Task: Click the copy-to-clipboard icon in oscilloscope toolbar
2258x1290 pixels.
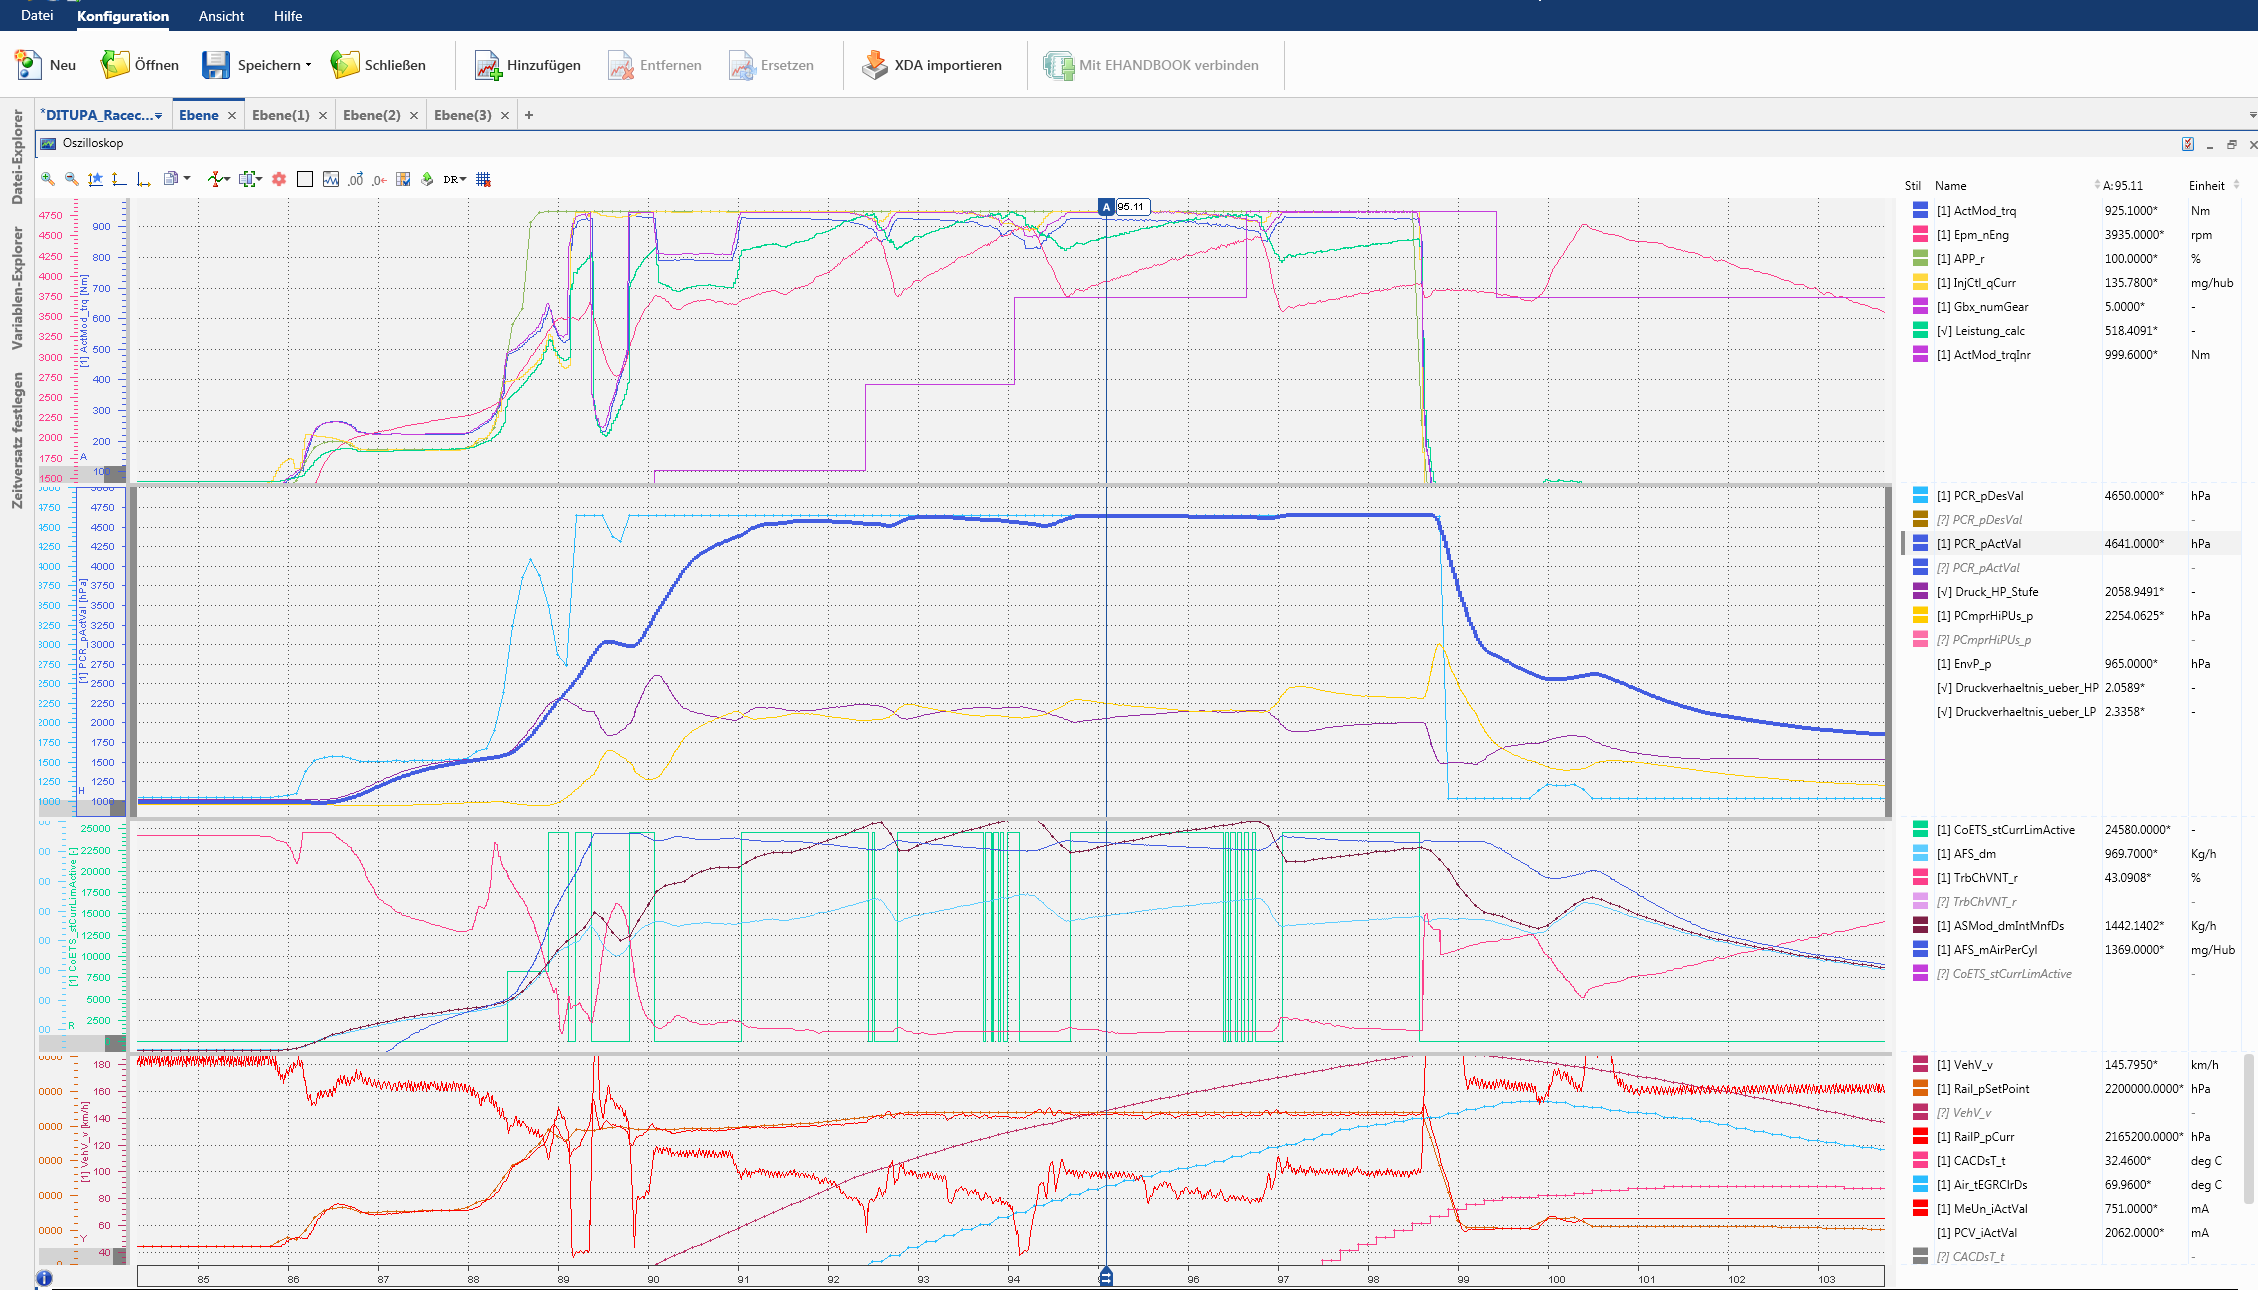Action: pos(170,179)
